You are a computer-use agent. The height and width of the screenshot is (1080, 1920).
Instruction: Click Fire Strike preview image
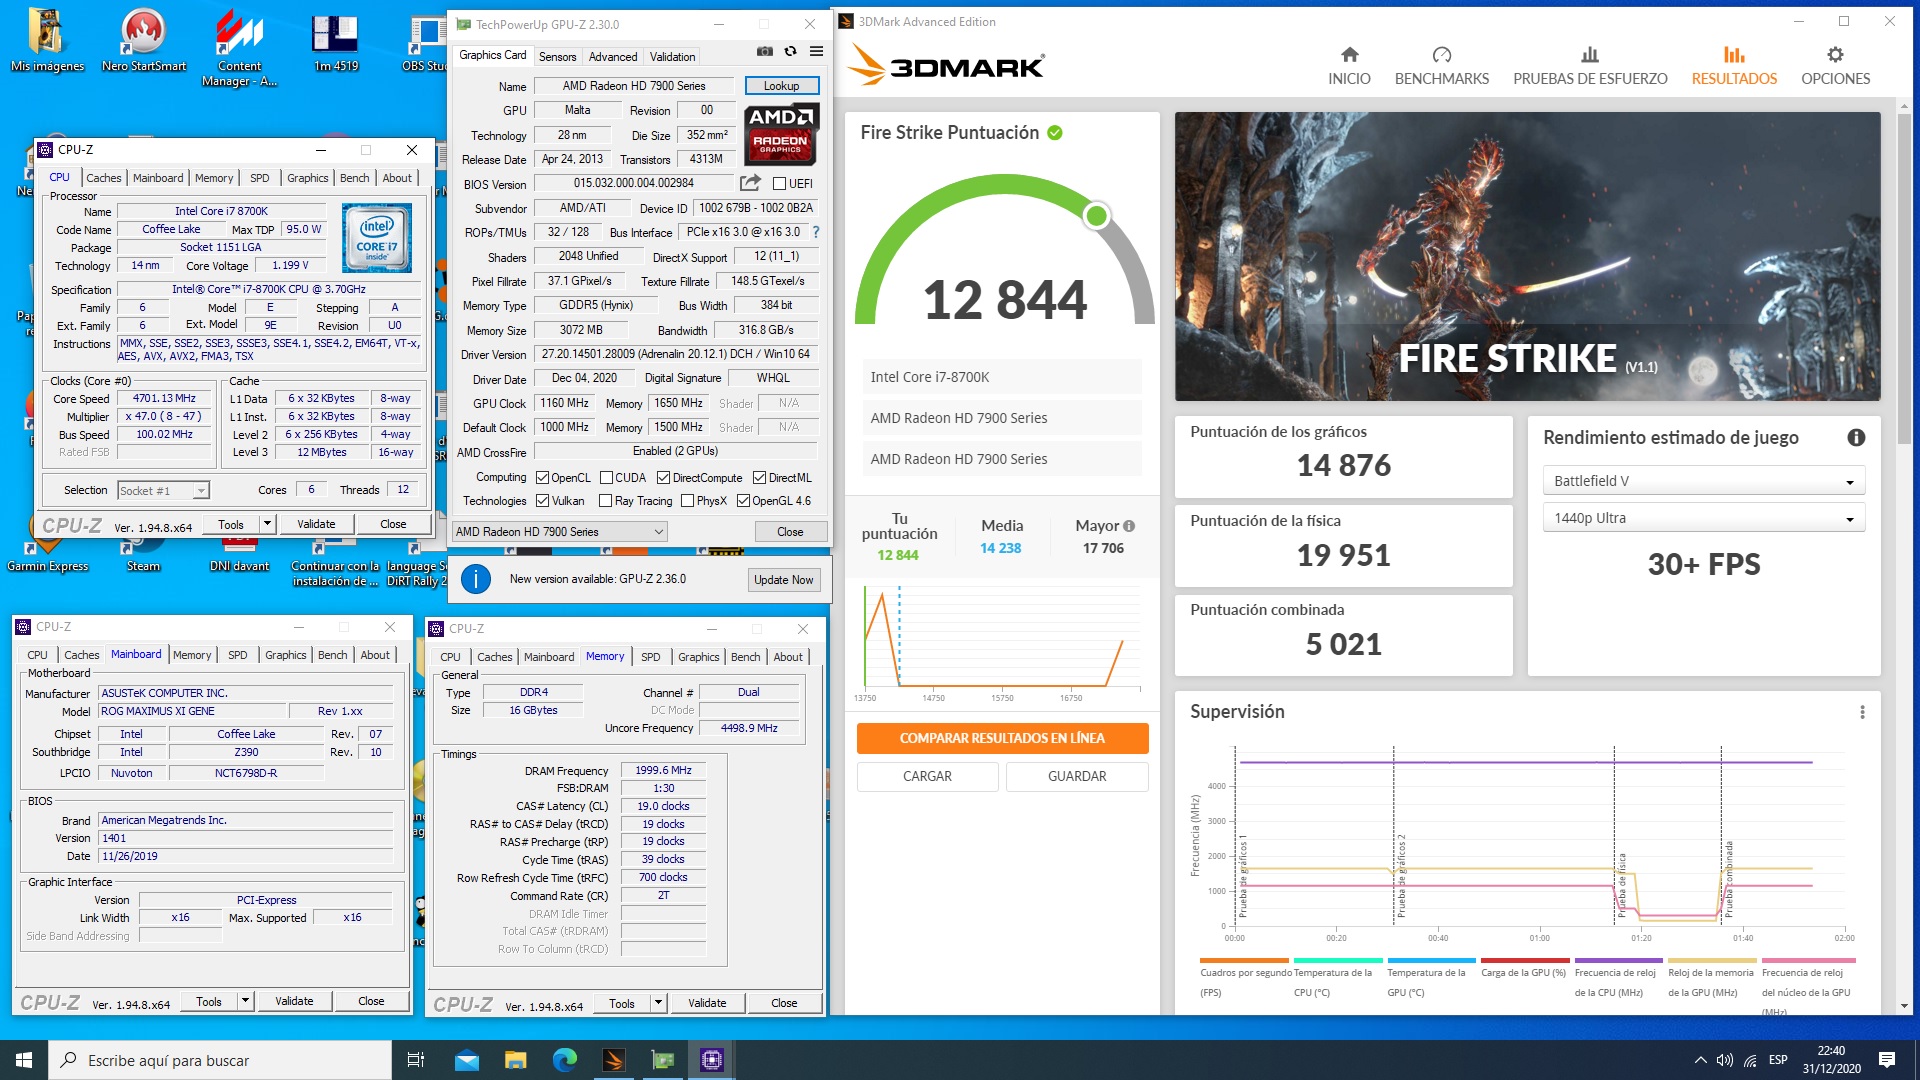(1527, 256)
